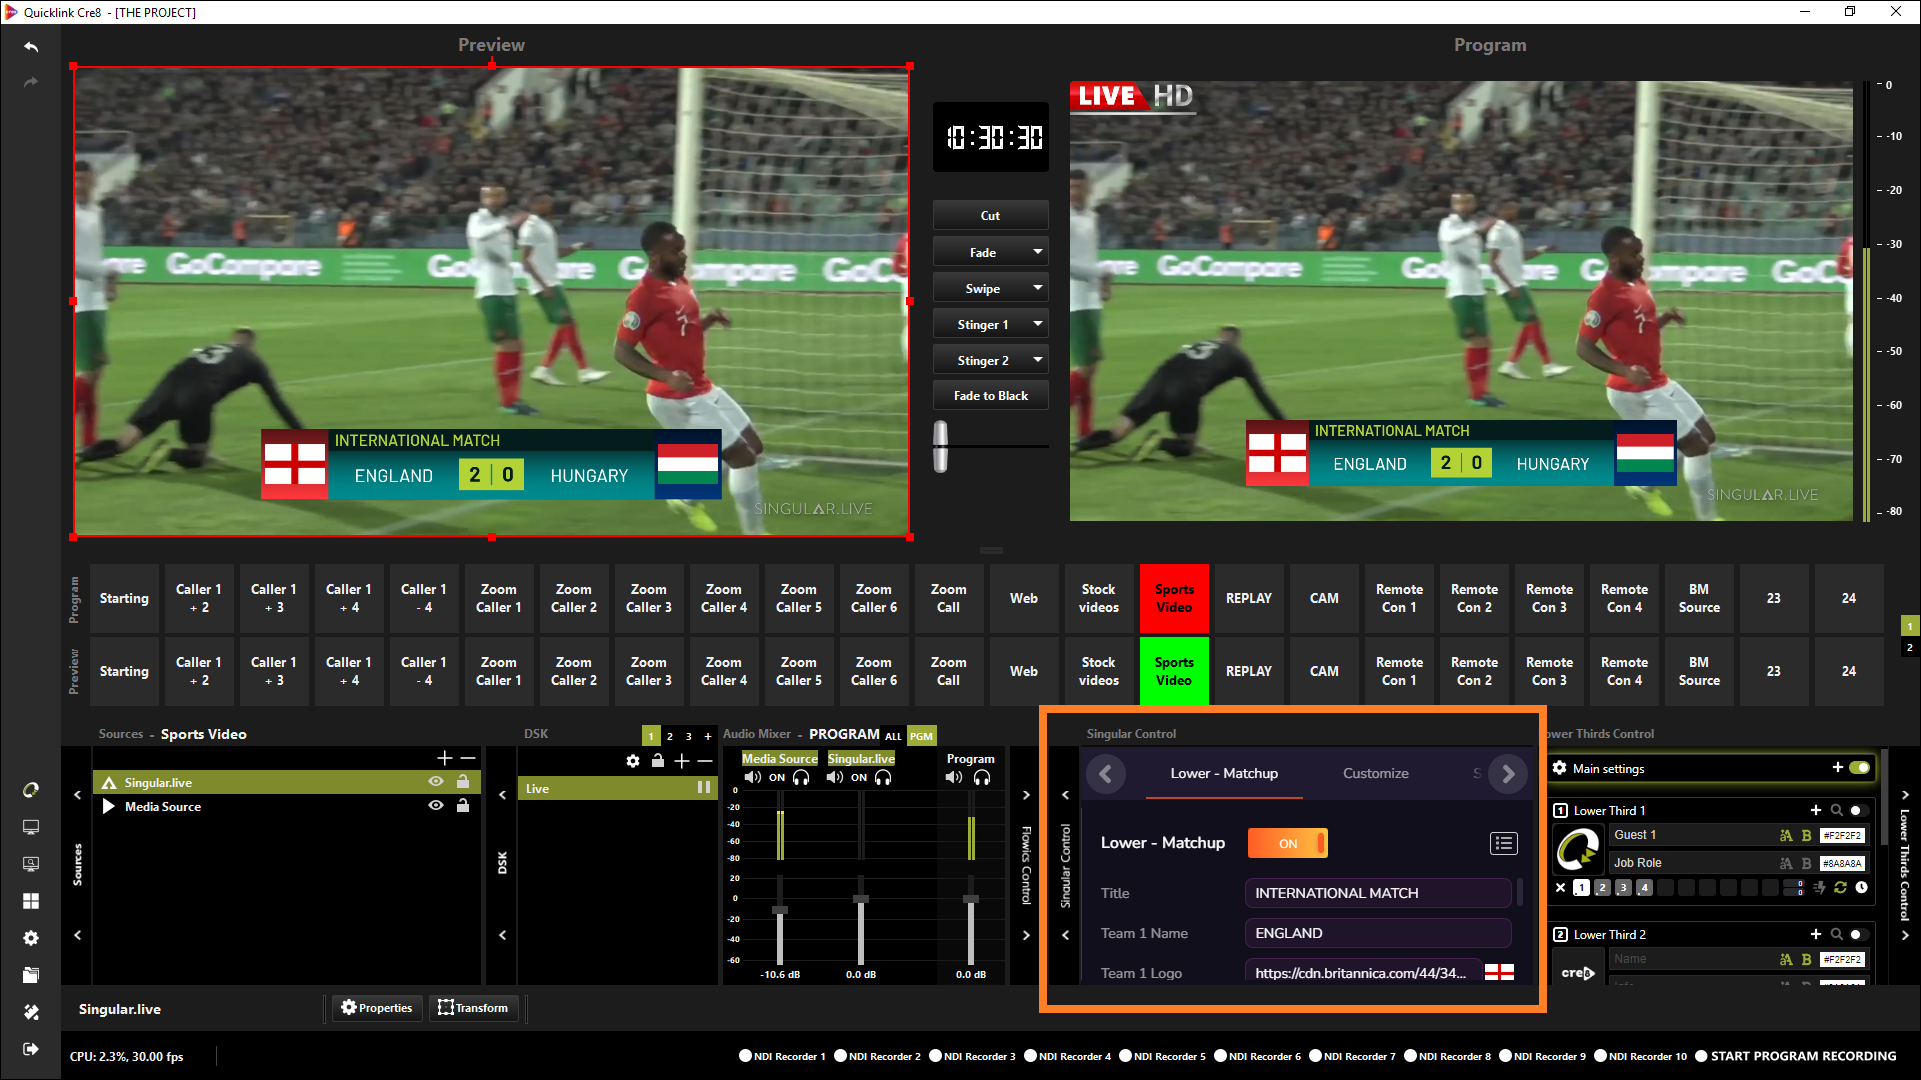Click the DSK settings gear icon
Viewport: 1921px width, 1080px height.
pyautogui.click(x=633, y=761)
